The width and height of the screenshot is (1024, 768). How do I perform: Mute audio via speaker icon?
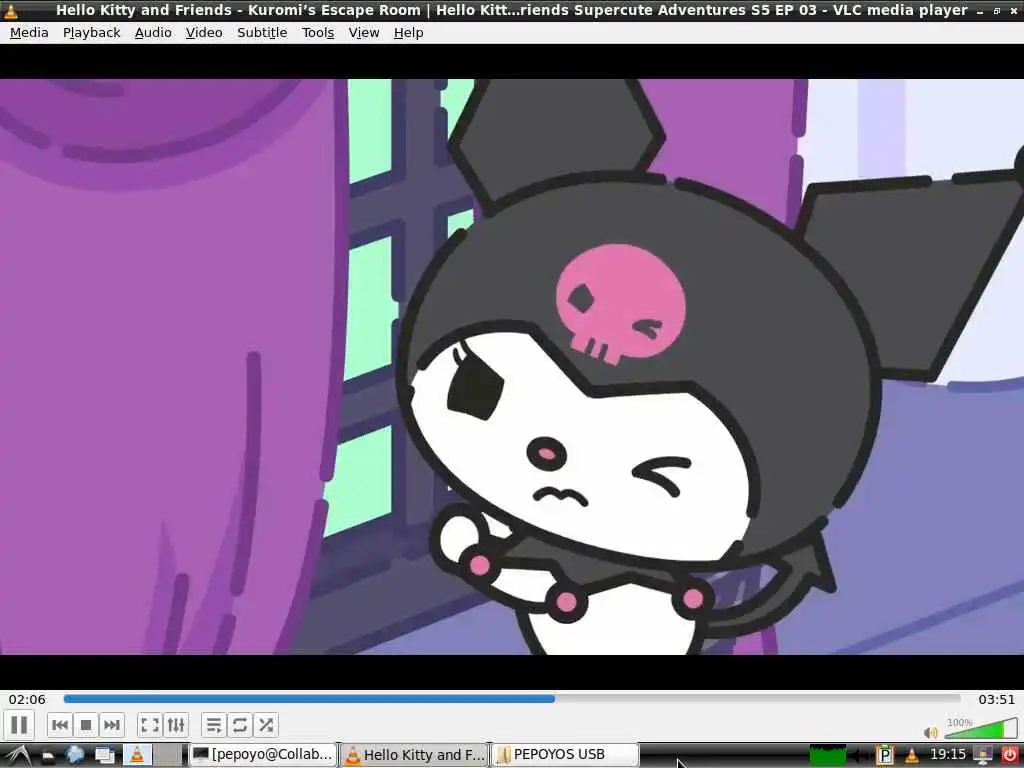pos(931,732)
